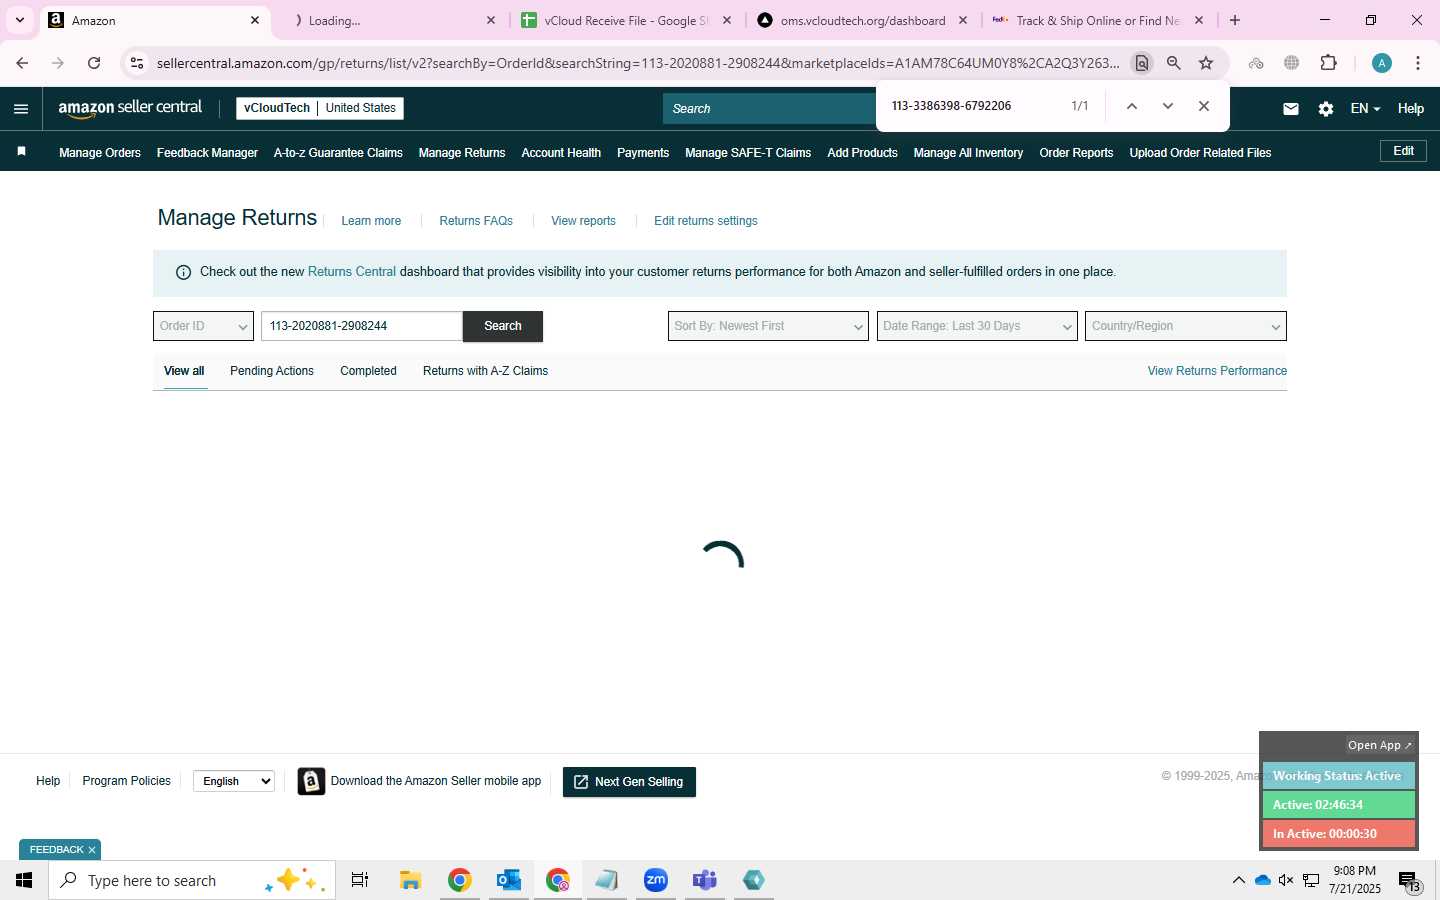Open Account Health in the nav bar
The width and height of the screenshot is (1440, 900).
561,153
